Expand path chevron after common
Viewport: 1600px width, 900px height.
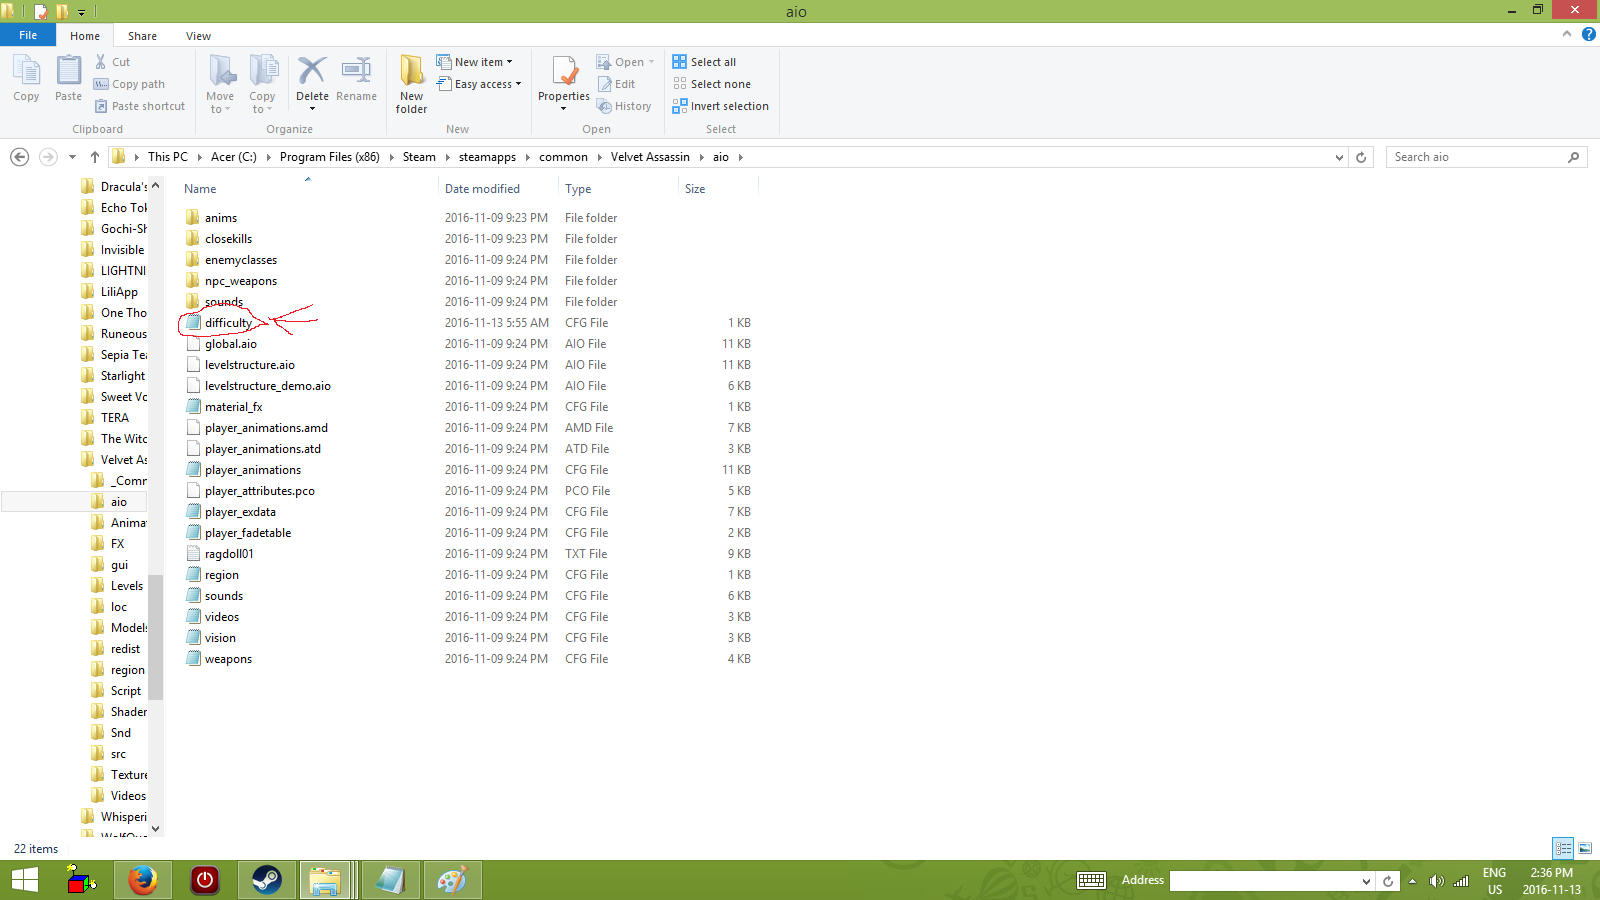(600, 157)
